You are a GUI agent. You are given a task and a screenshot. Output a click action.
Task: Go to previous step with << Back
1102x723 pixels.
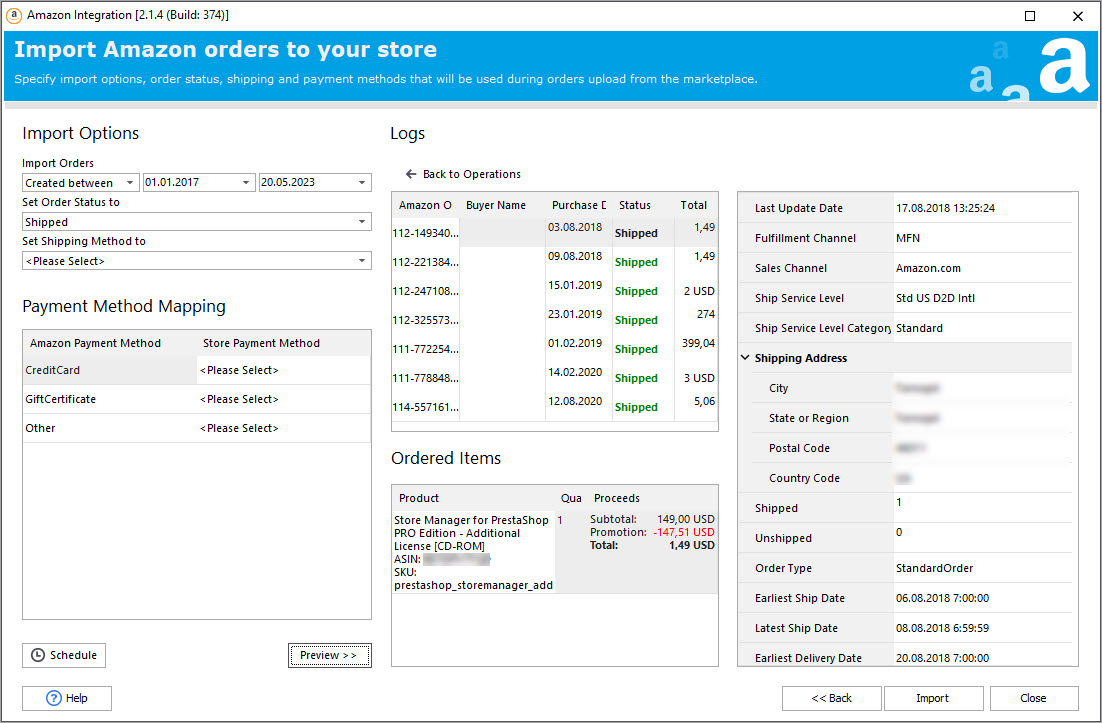coord(831,698)
